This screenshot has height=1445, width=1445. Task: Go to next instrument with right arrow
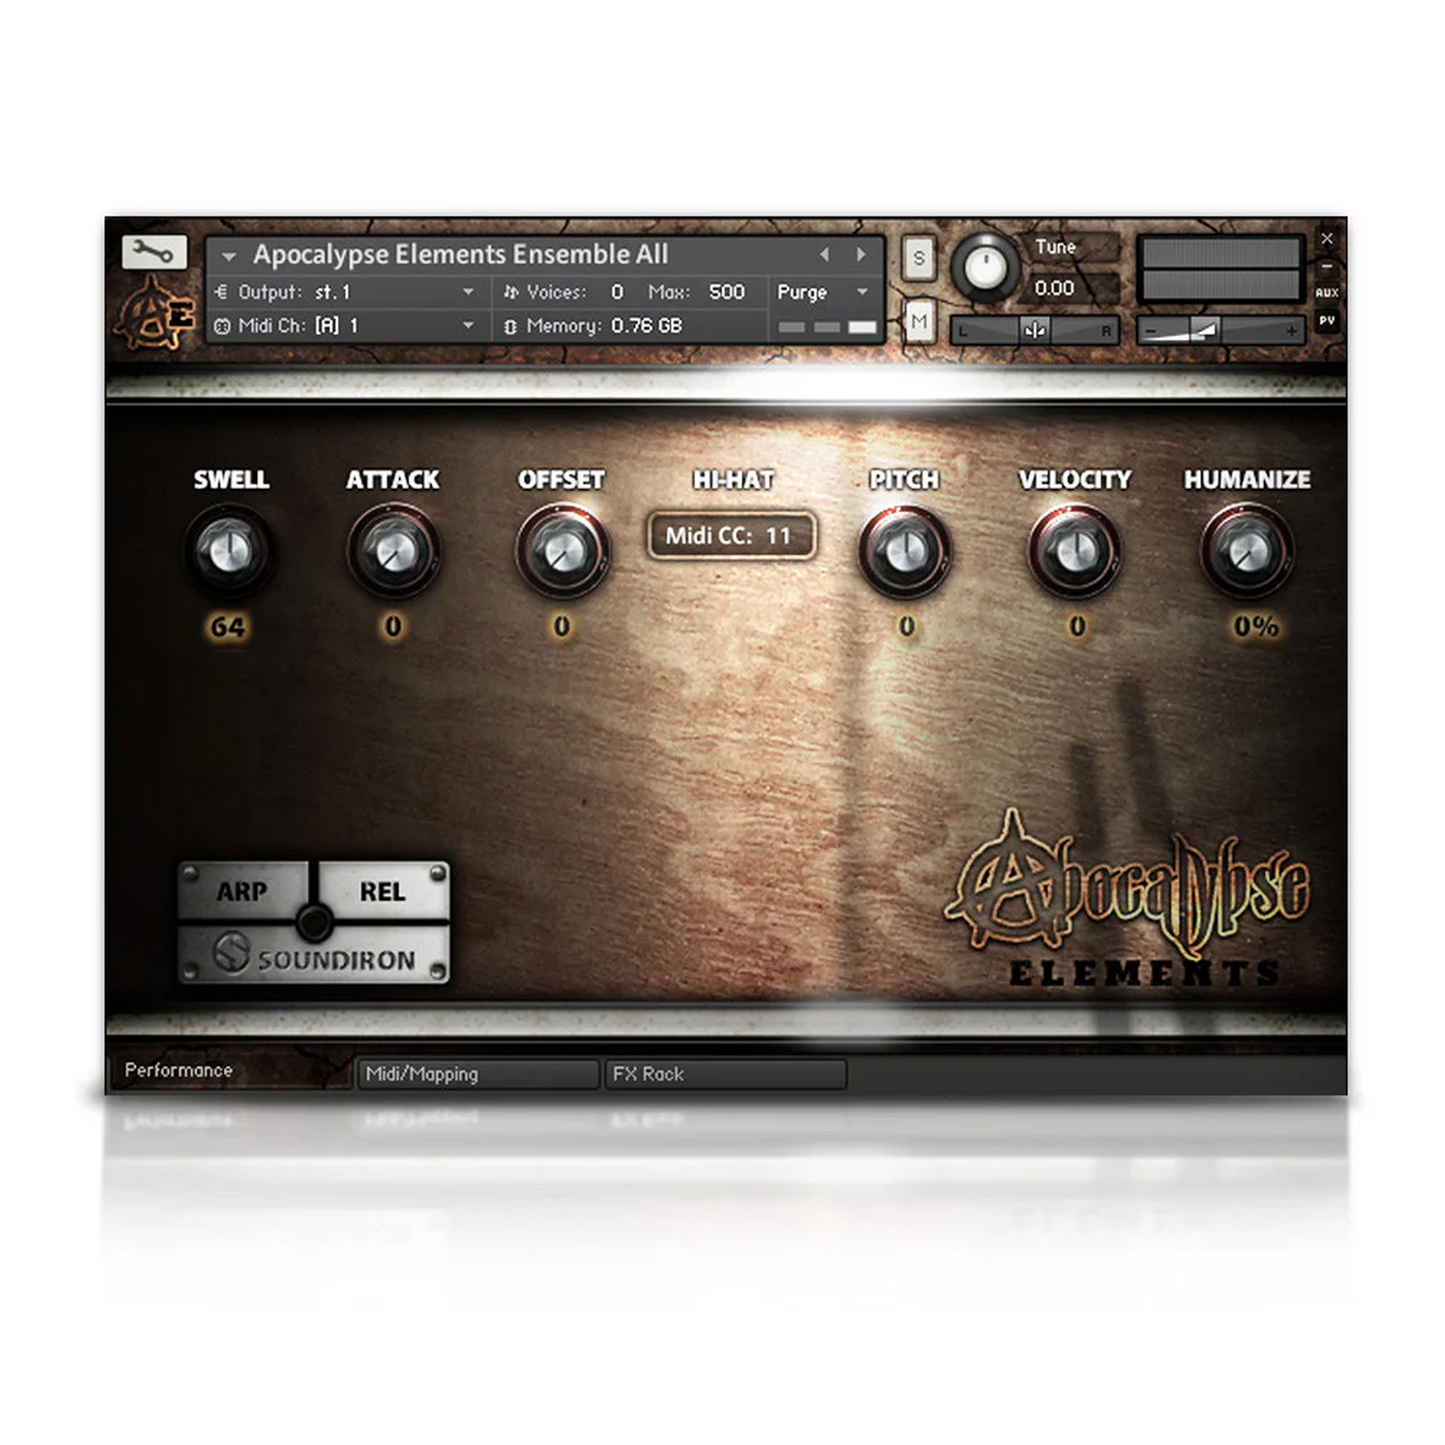tap(860, 255)
